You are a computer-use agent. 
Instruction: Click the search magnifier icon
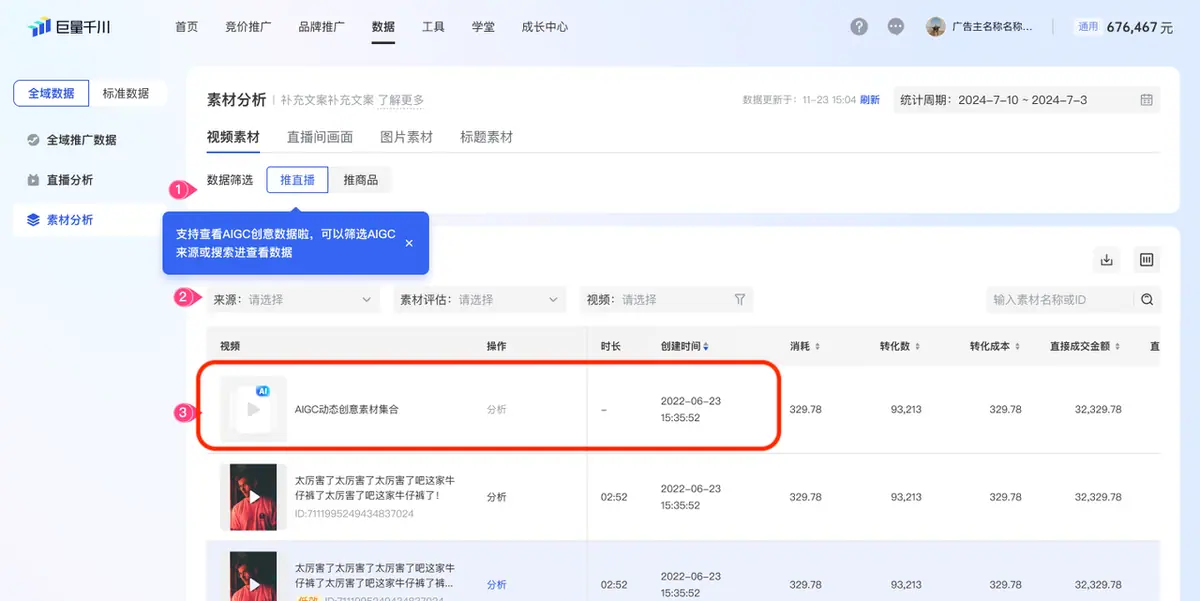pos(1147,299)
